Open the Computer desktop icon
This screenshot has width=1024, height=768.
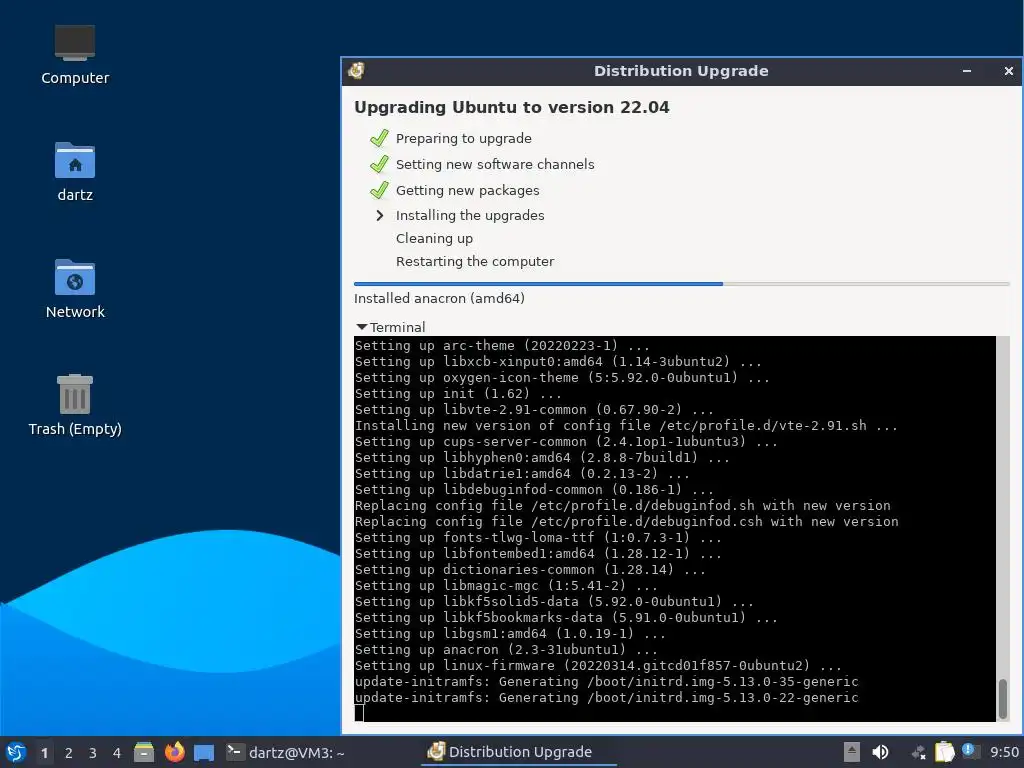tap(74, 55)
